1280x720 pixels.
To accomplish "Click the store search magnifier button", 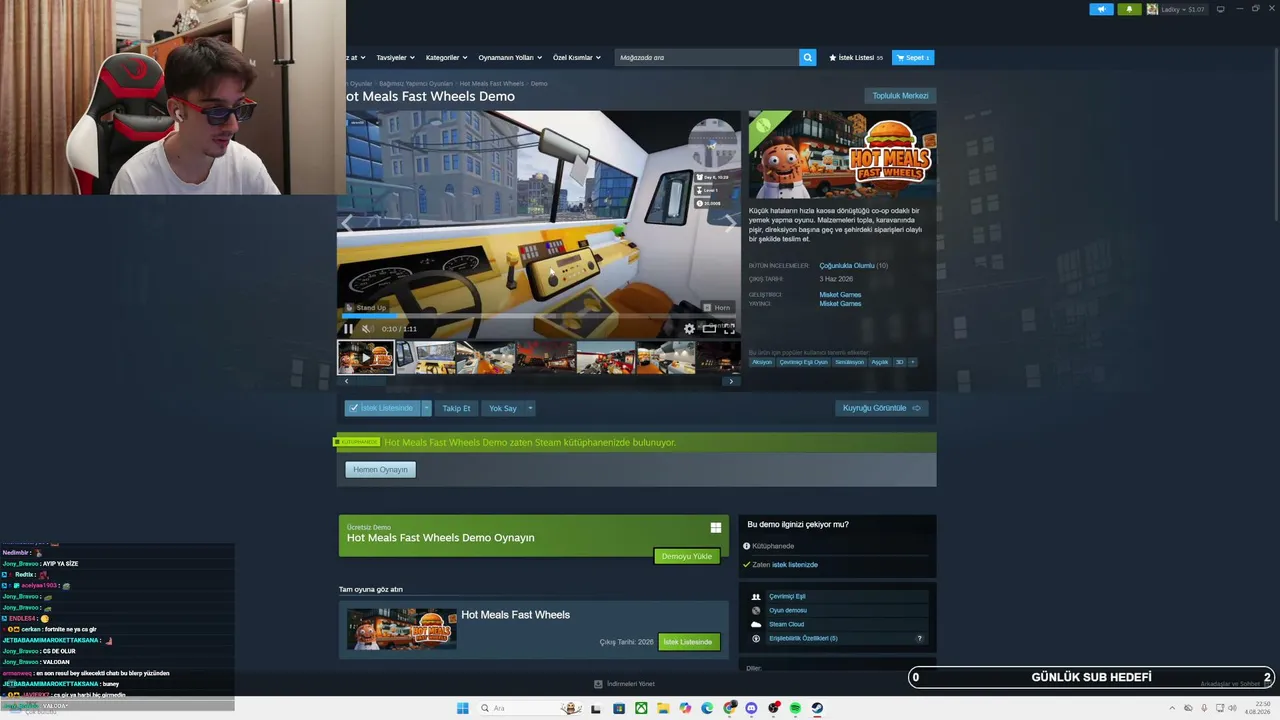I will click(807, 57).
